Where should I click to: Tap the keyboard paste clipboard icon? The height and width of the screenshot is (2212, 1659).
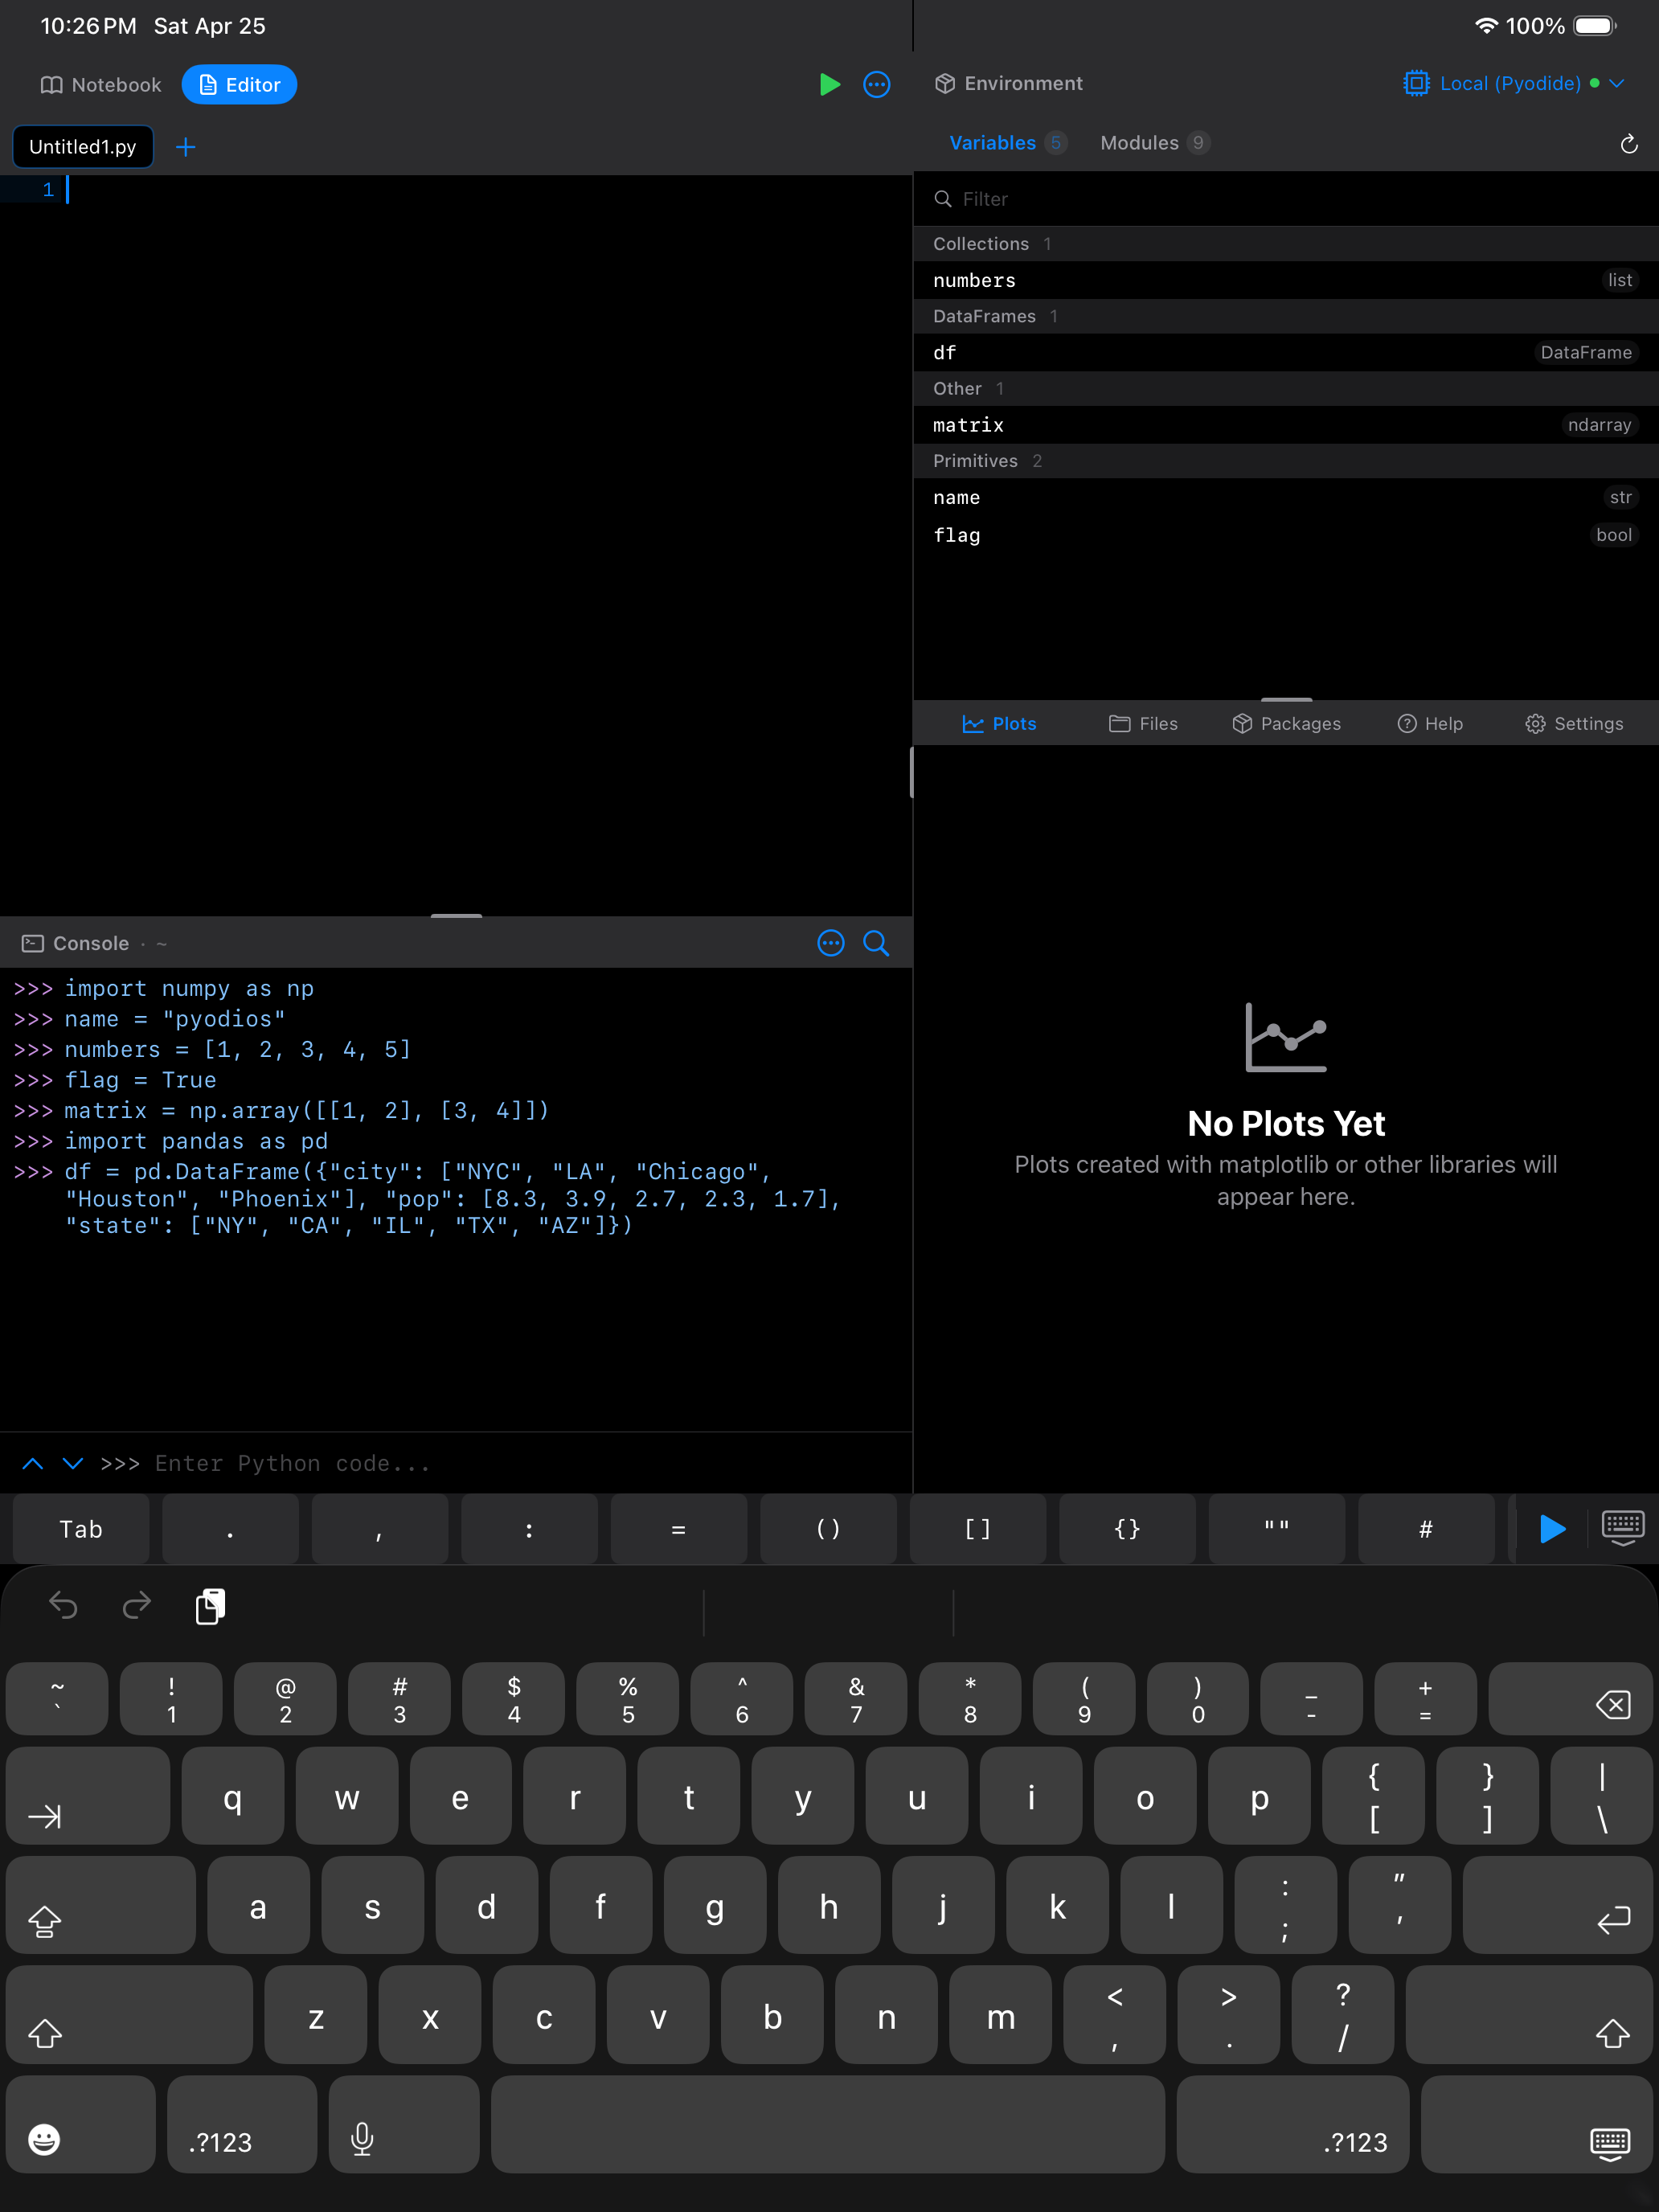(210, 1606)
